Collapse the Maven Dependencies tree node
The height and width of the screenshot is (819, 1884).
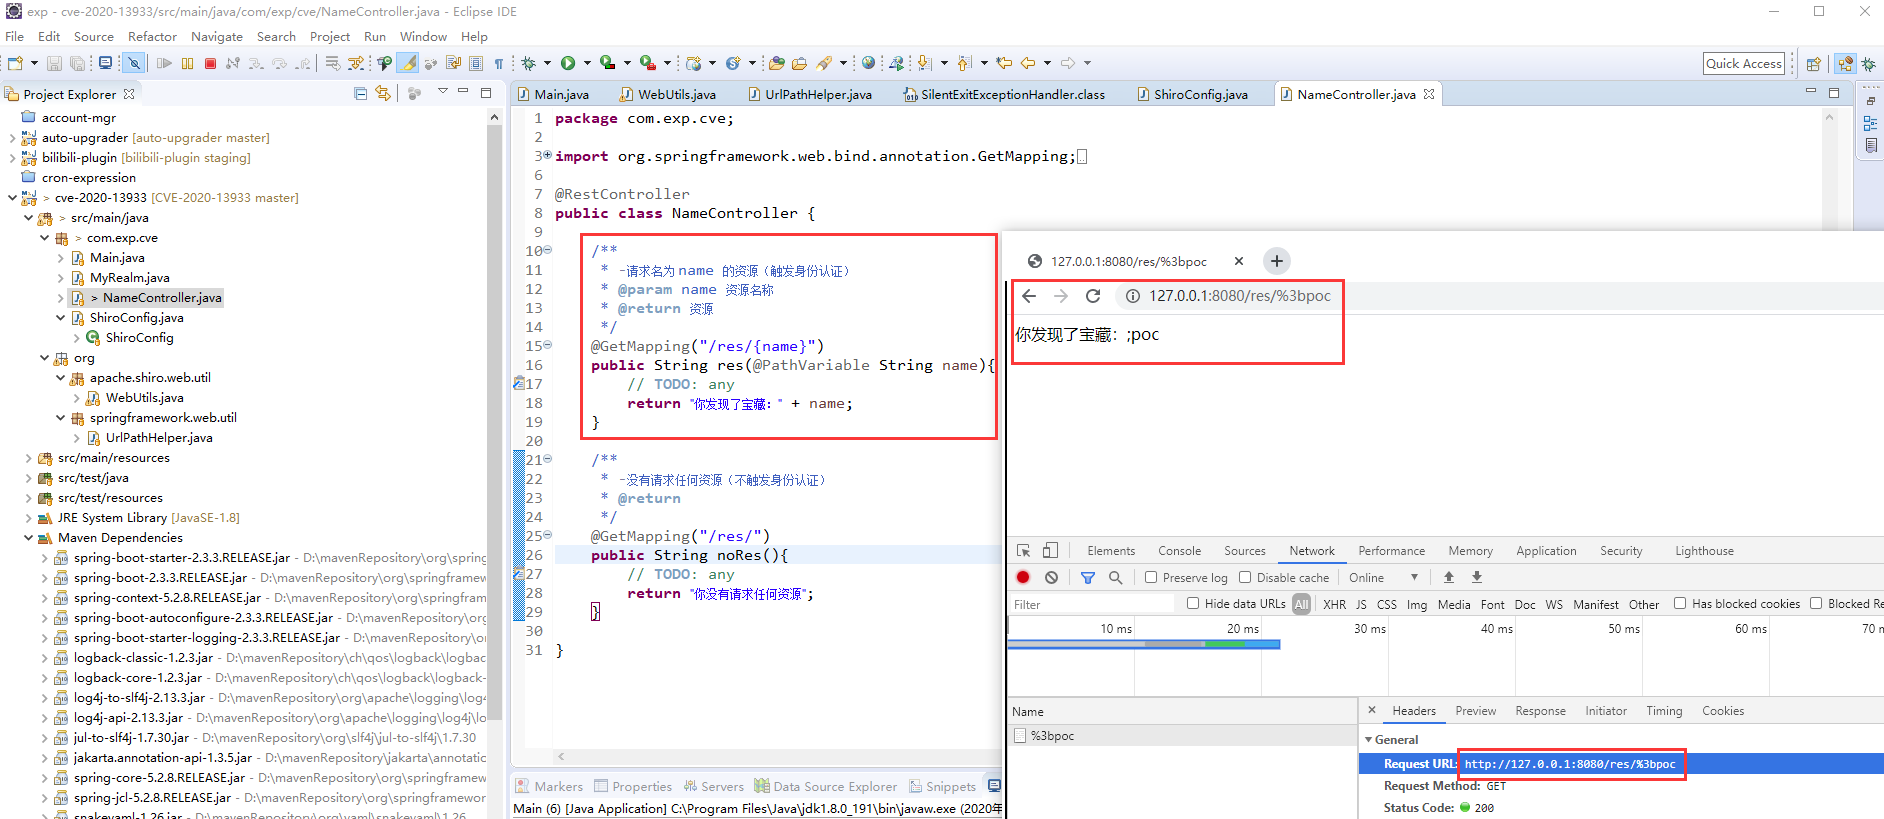coord(28,538)
